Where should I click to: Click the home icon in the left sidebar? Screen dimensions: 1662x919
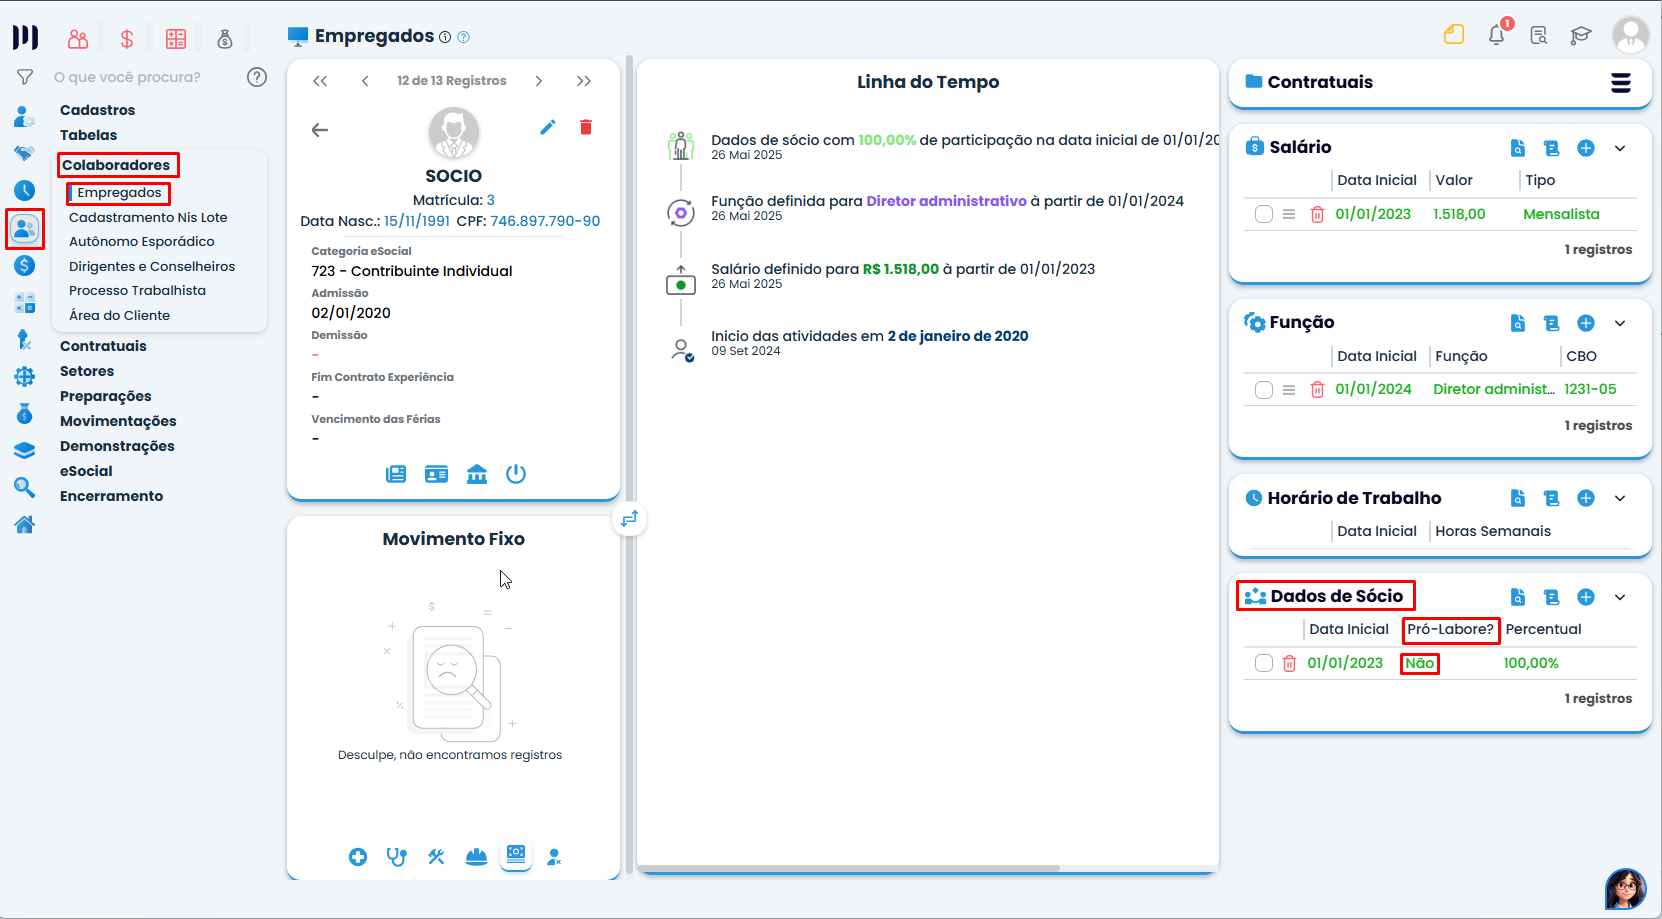pyautogui.click(x=24, y=525)
